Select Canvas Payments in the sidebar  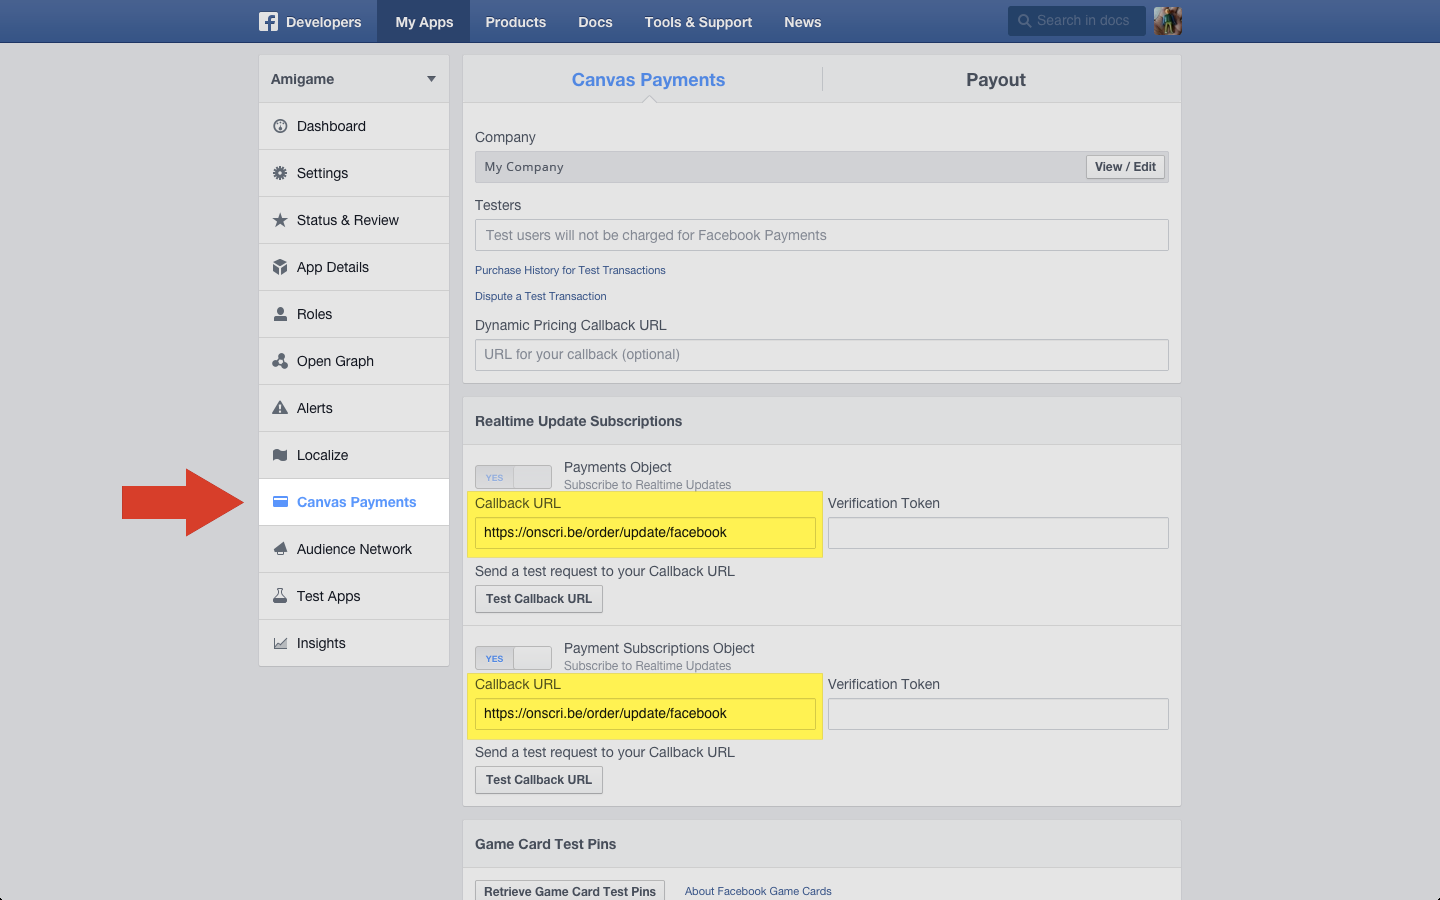pos(354,502)
